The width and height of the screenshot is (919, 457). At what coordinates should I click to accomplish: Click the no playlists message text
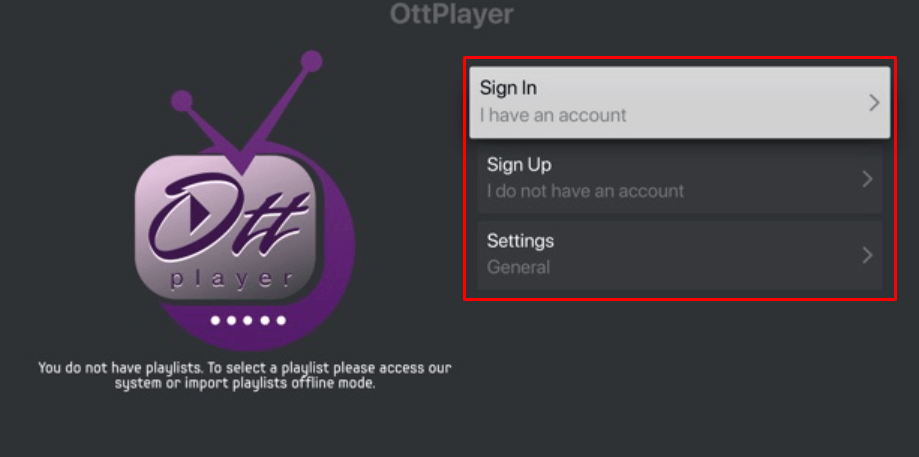tap(244, 376)
